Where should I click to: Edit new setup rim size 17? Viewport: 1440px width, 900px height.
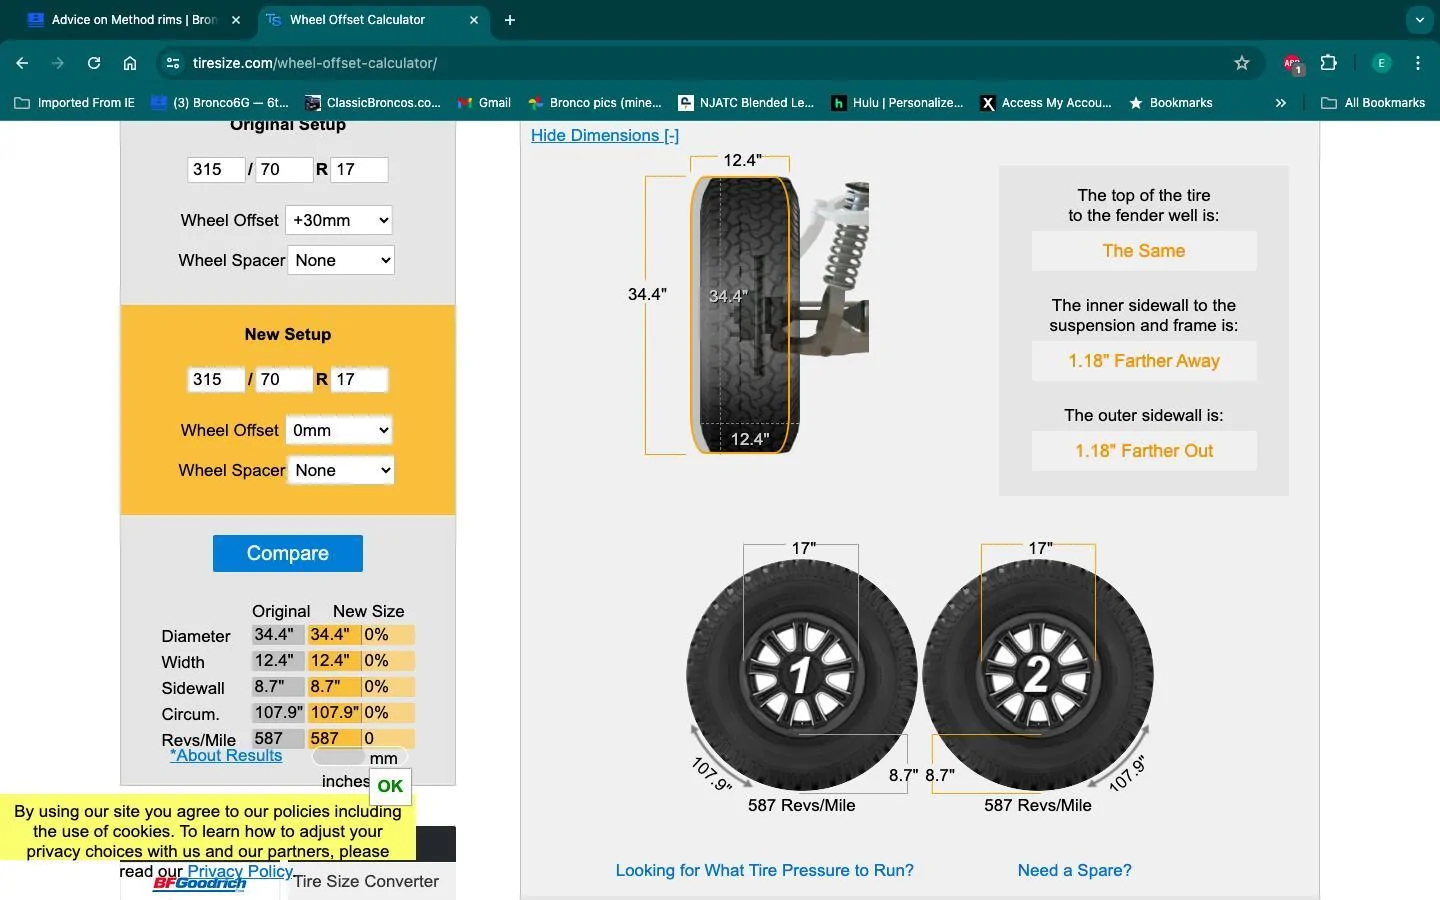click(359, 379)
